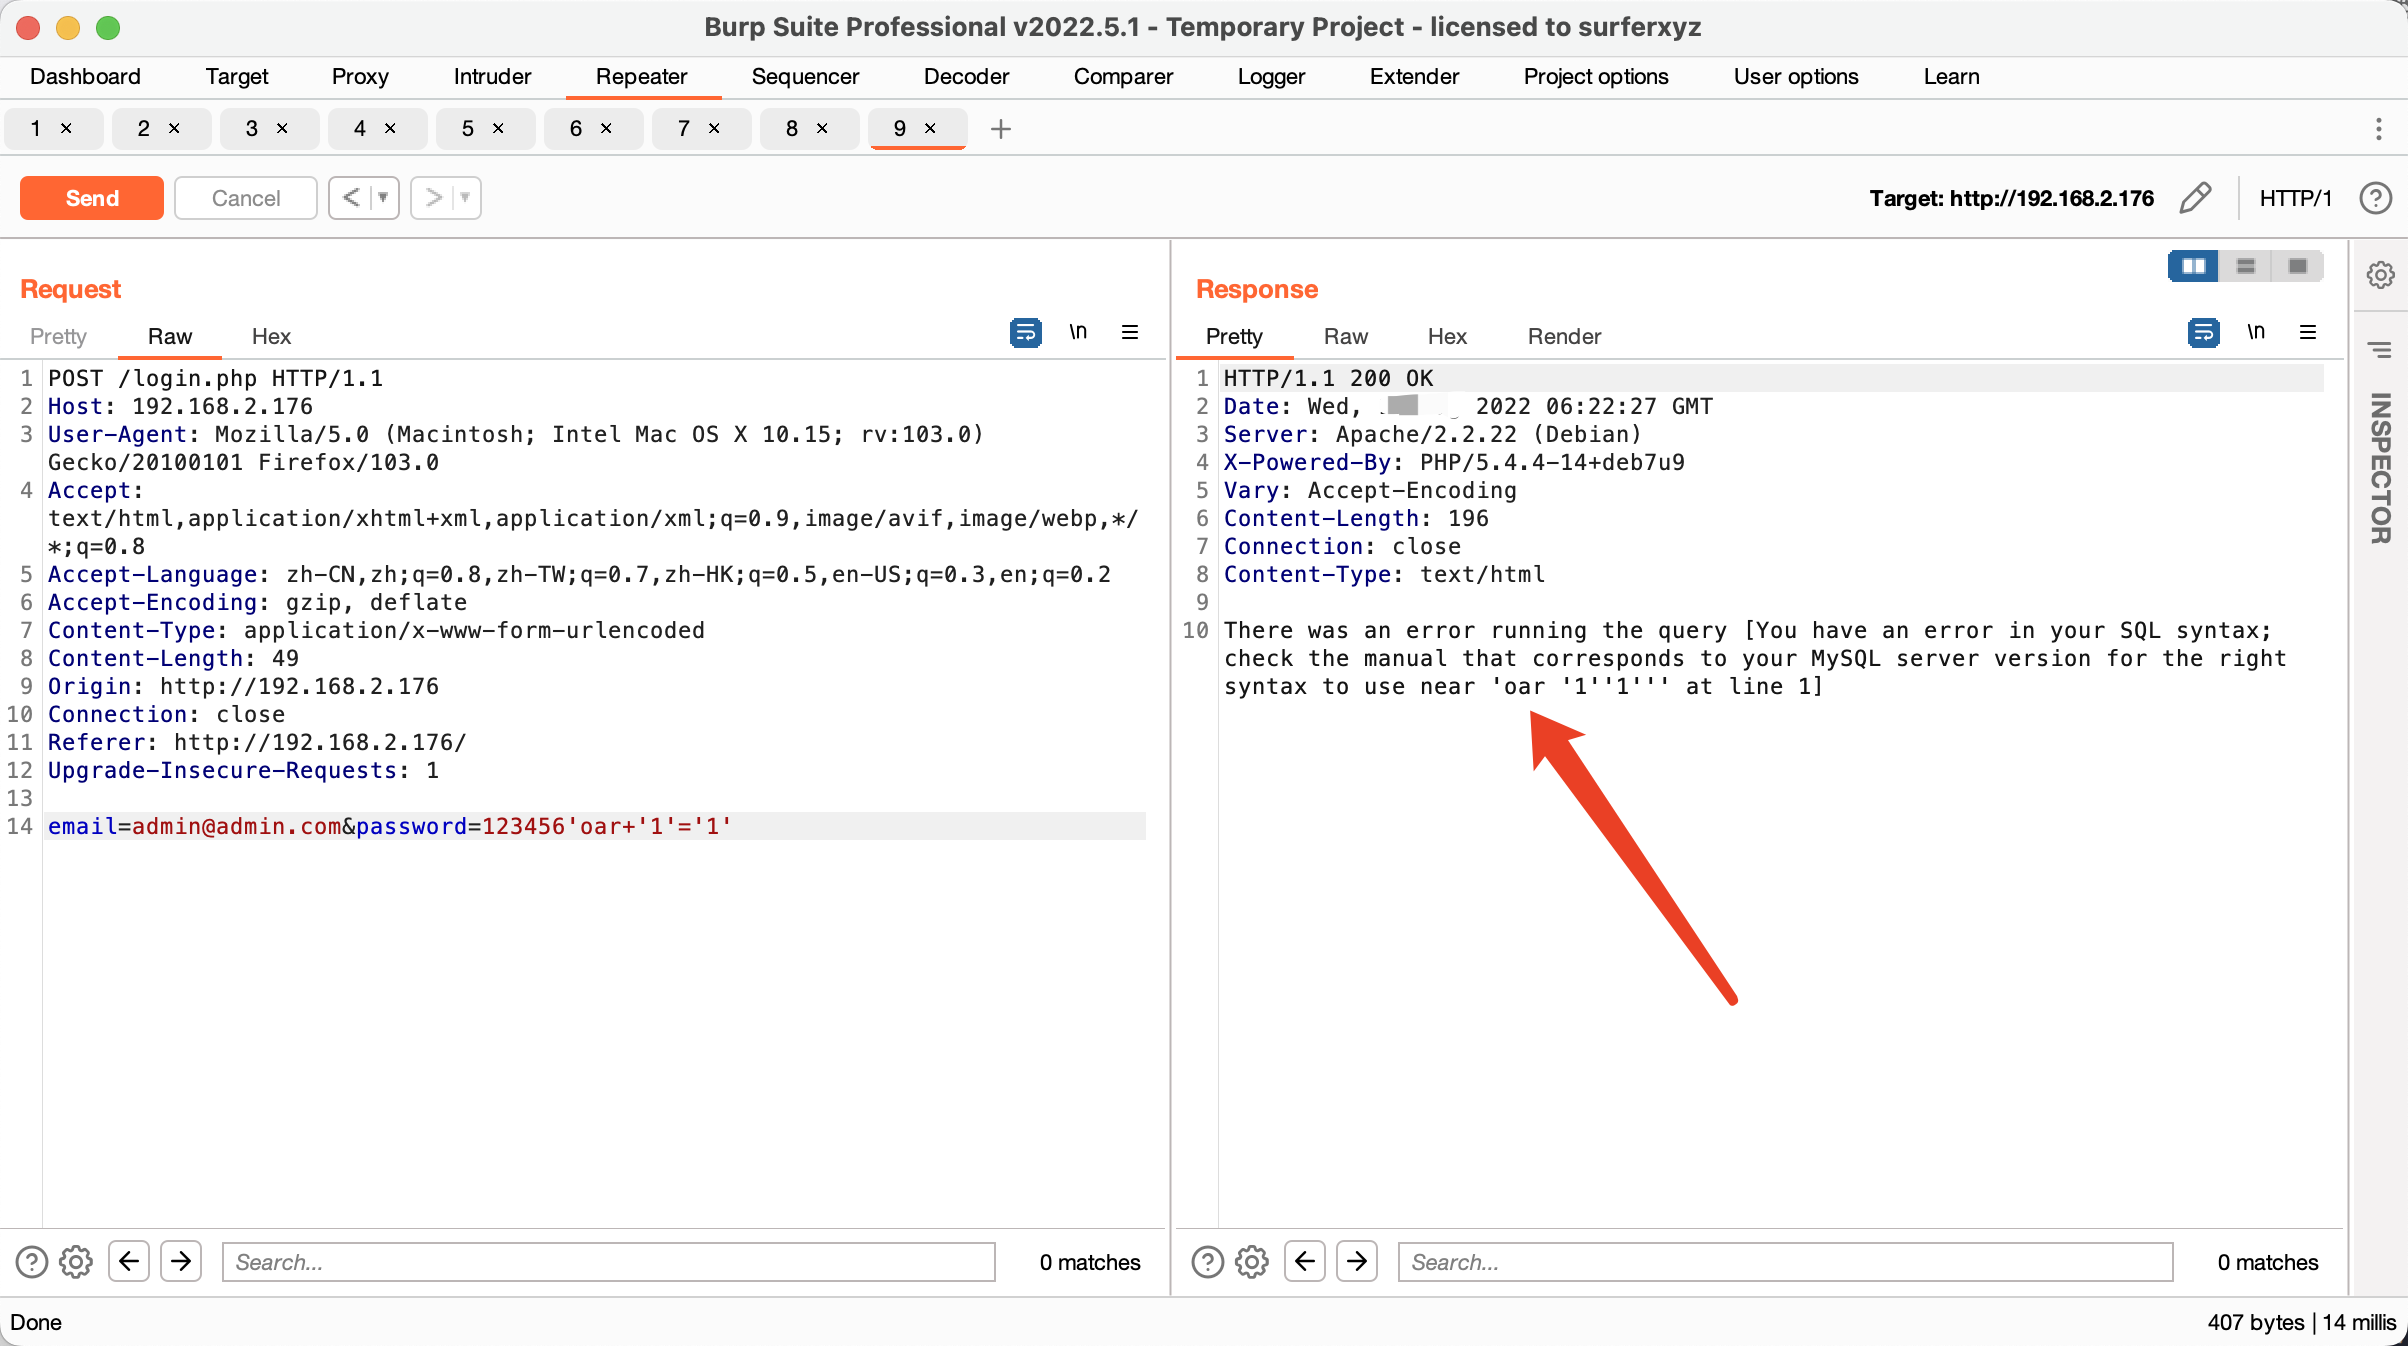Click the edit target pencil icon
Screen dimensions: 2408x1346
pyautogui.click(x=2195, y=198)
